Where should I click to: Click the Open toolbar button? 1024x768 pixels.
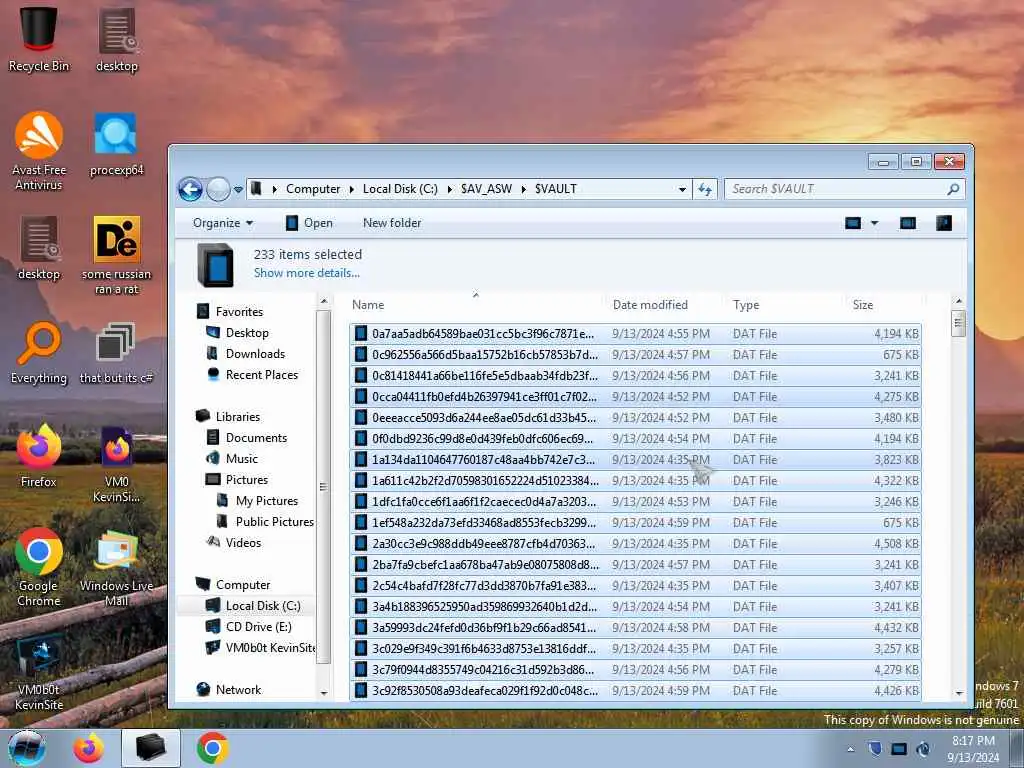310,223
